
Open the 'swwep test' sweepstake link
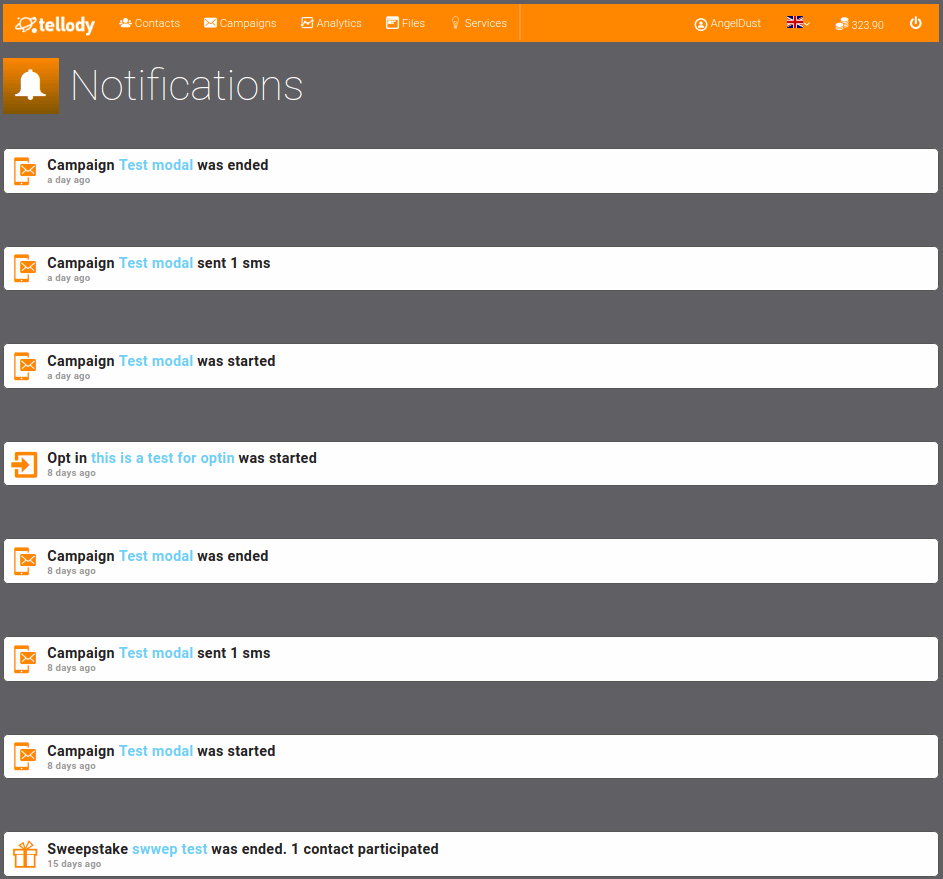click(x=170, y=849)
